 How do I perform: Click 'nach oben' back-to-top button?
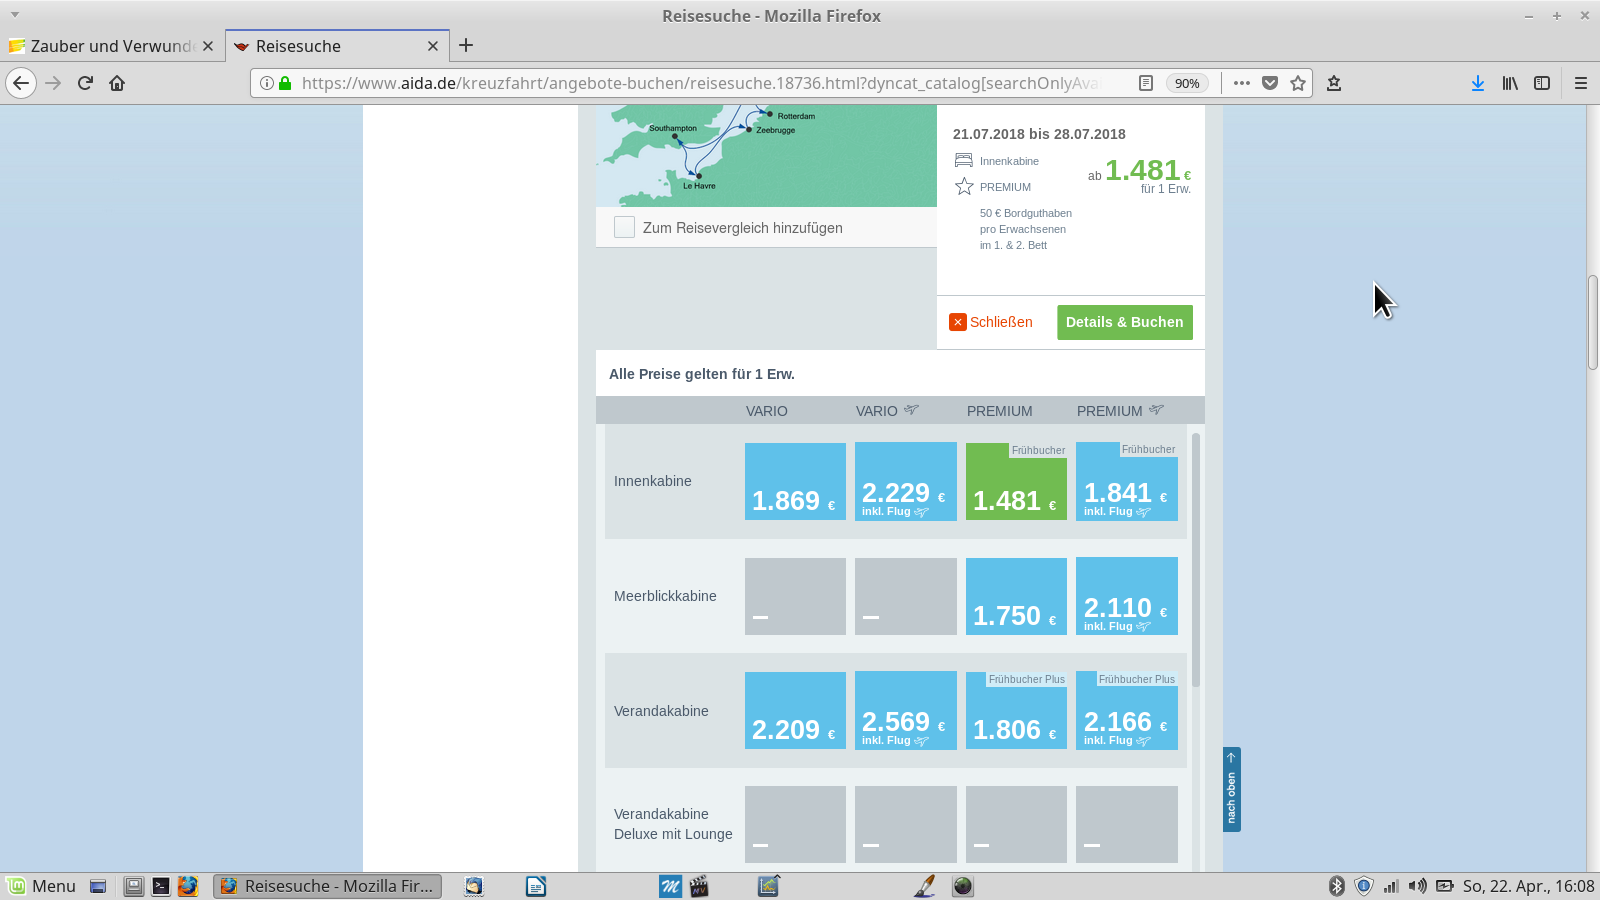(x=1231, y=789)
